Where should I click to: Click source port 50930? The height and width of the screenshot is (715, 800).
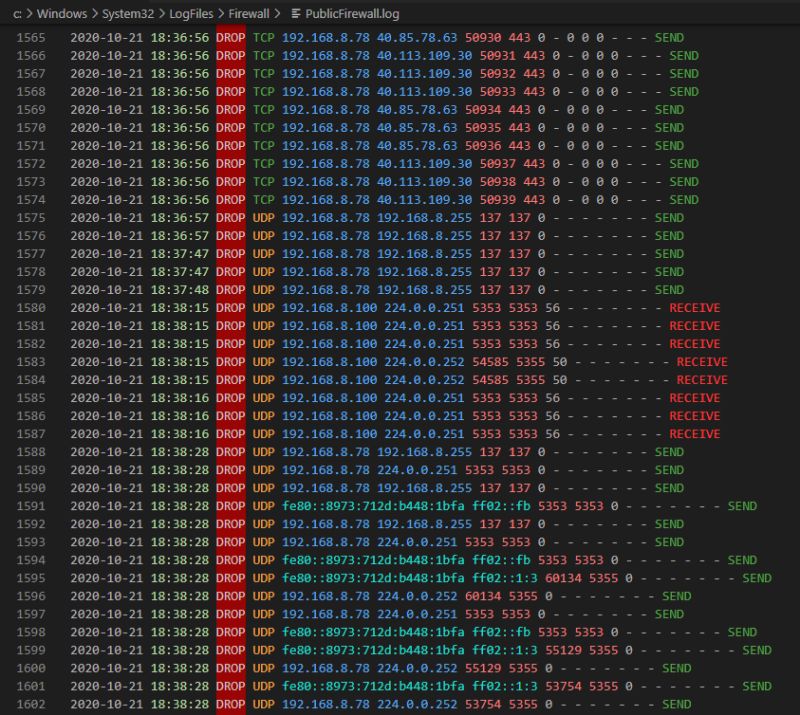[483, 38]
